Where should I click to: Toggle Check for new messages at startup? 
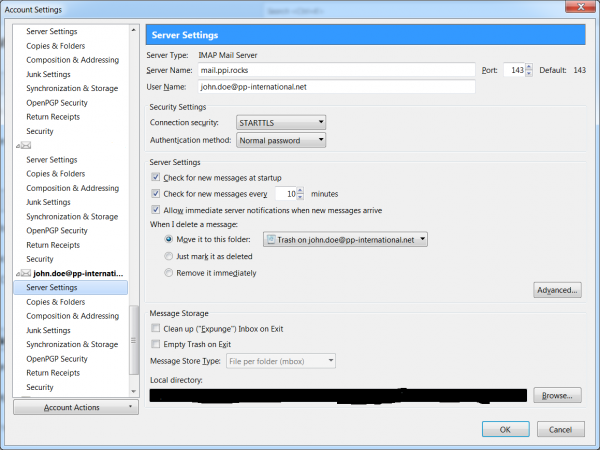pos(155,176)
